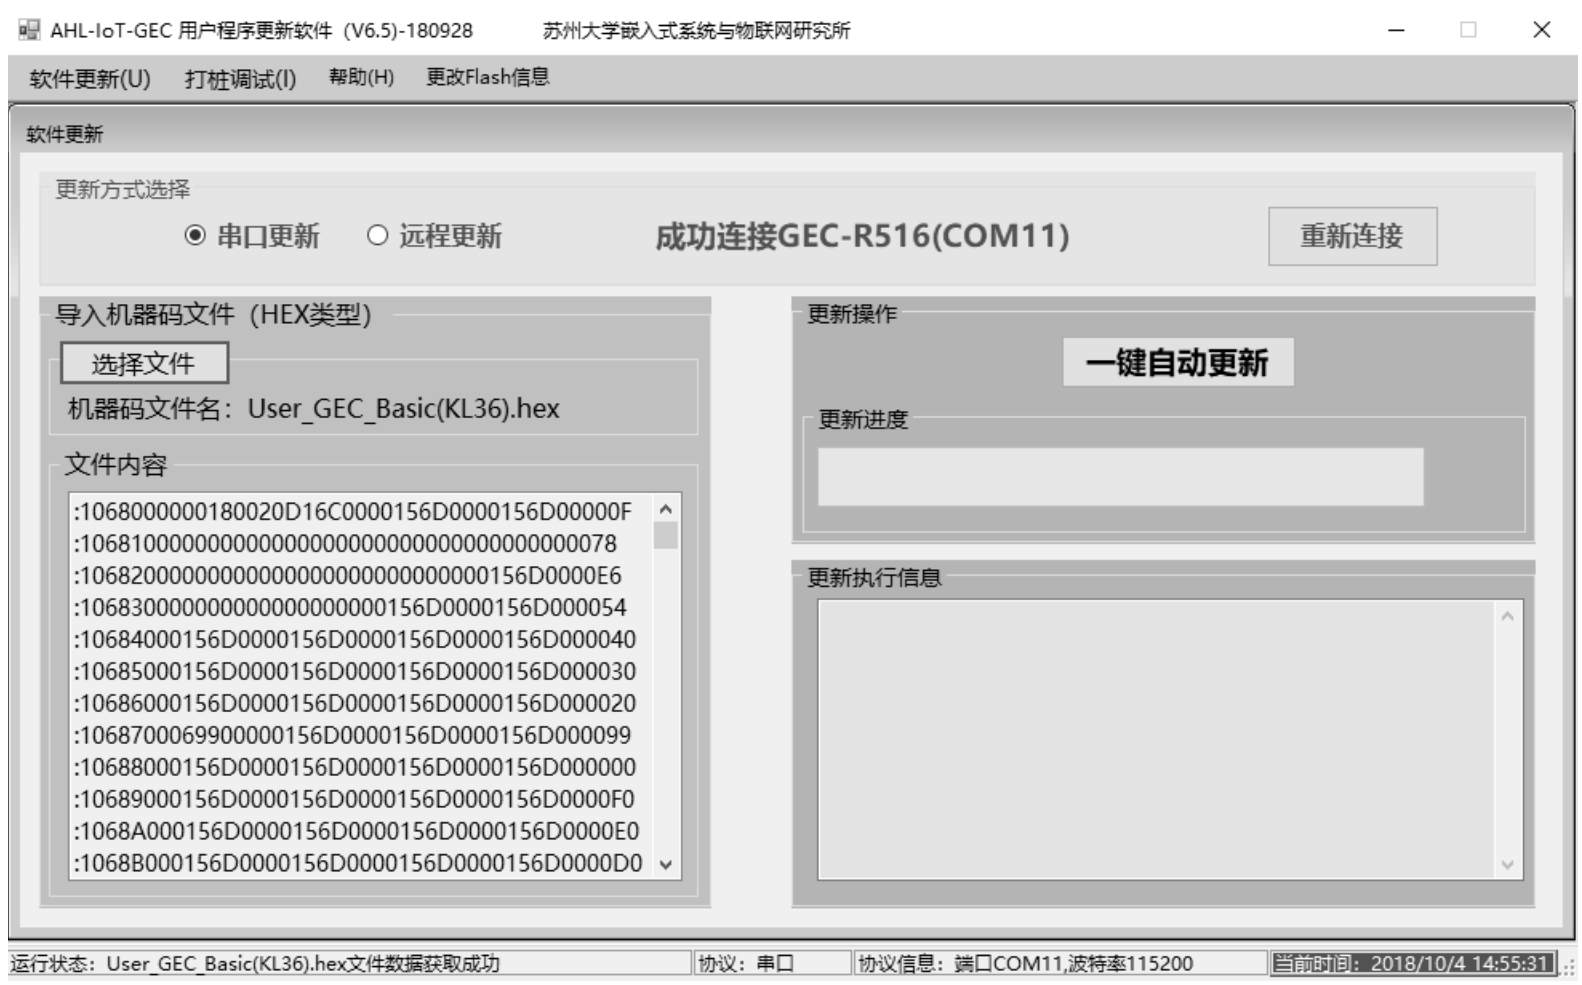Click the hex line starting with :10682000
Image resolution: width=1582 pixels, height=985 pixels.
[x=348, y=576]
